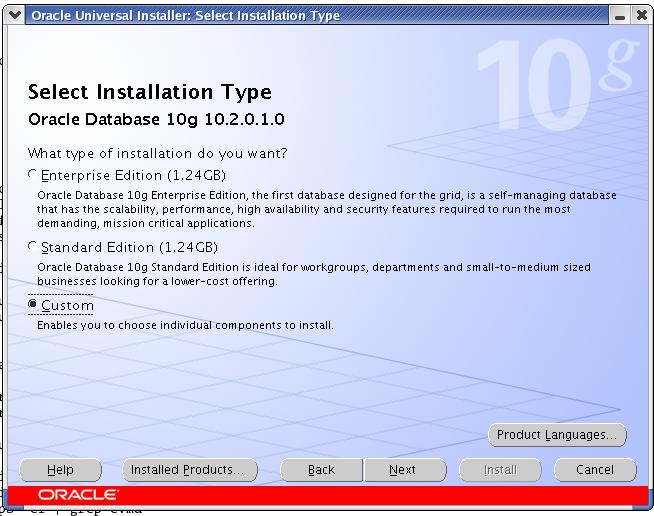Click the Oracle logo in red footer
This screenshot has width=654, height=516.
(x=78, y=495)
